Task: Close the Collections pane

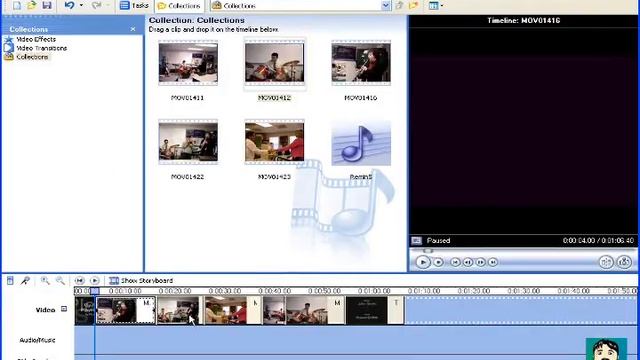Action: coord(133,29)
